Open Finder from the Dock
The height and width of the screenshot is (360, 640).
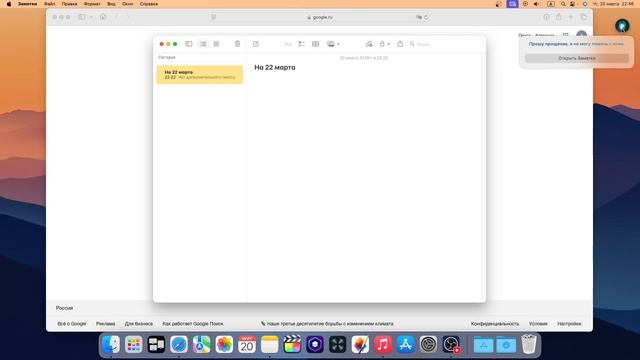[x=111, y=344]
